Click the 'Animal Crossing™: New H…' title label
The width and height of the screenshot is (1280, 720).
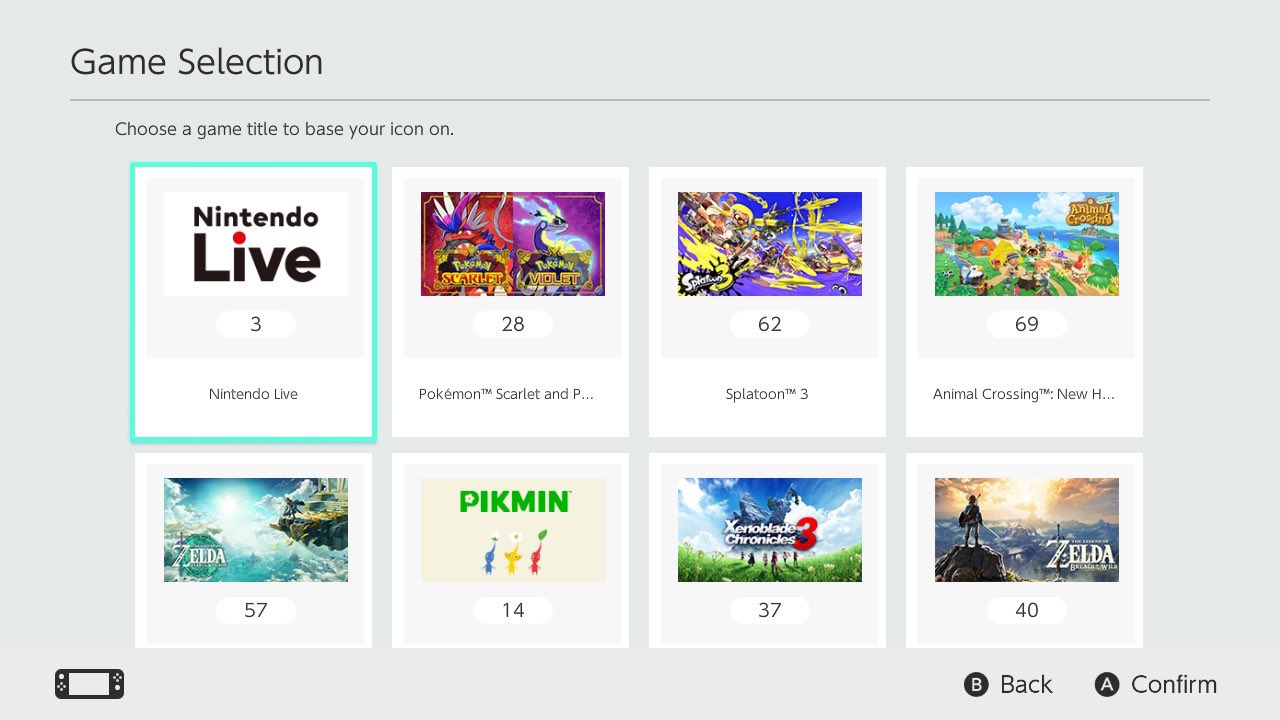tap(1024, 394)
